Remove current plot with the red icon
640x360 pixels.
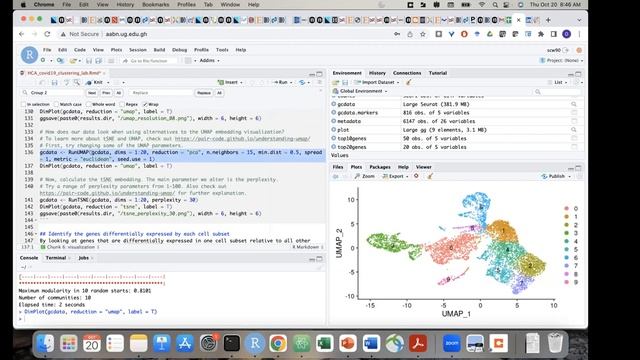pos(416,176)
